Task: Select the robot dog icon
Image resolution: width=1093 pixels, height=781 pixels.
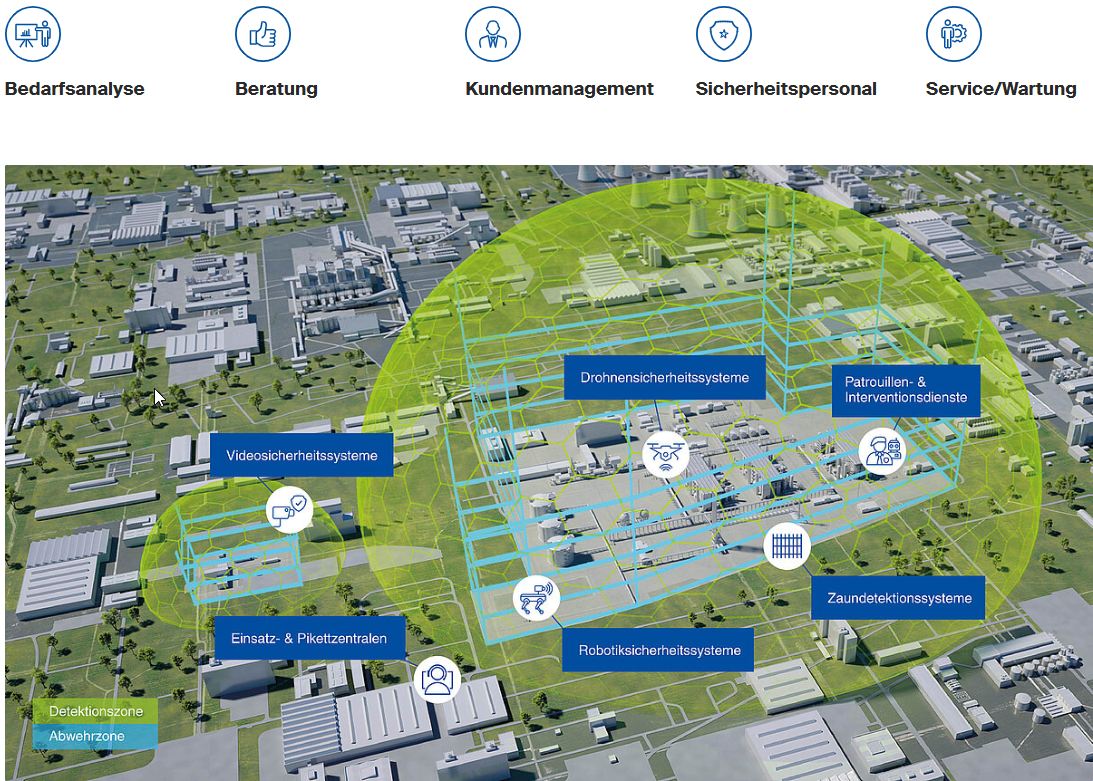Action: (536, 598)
